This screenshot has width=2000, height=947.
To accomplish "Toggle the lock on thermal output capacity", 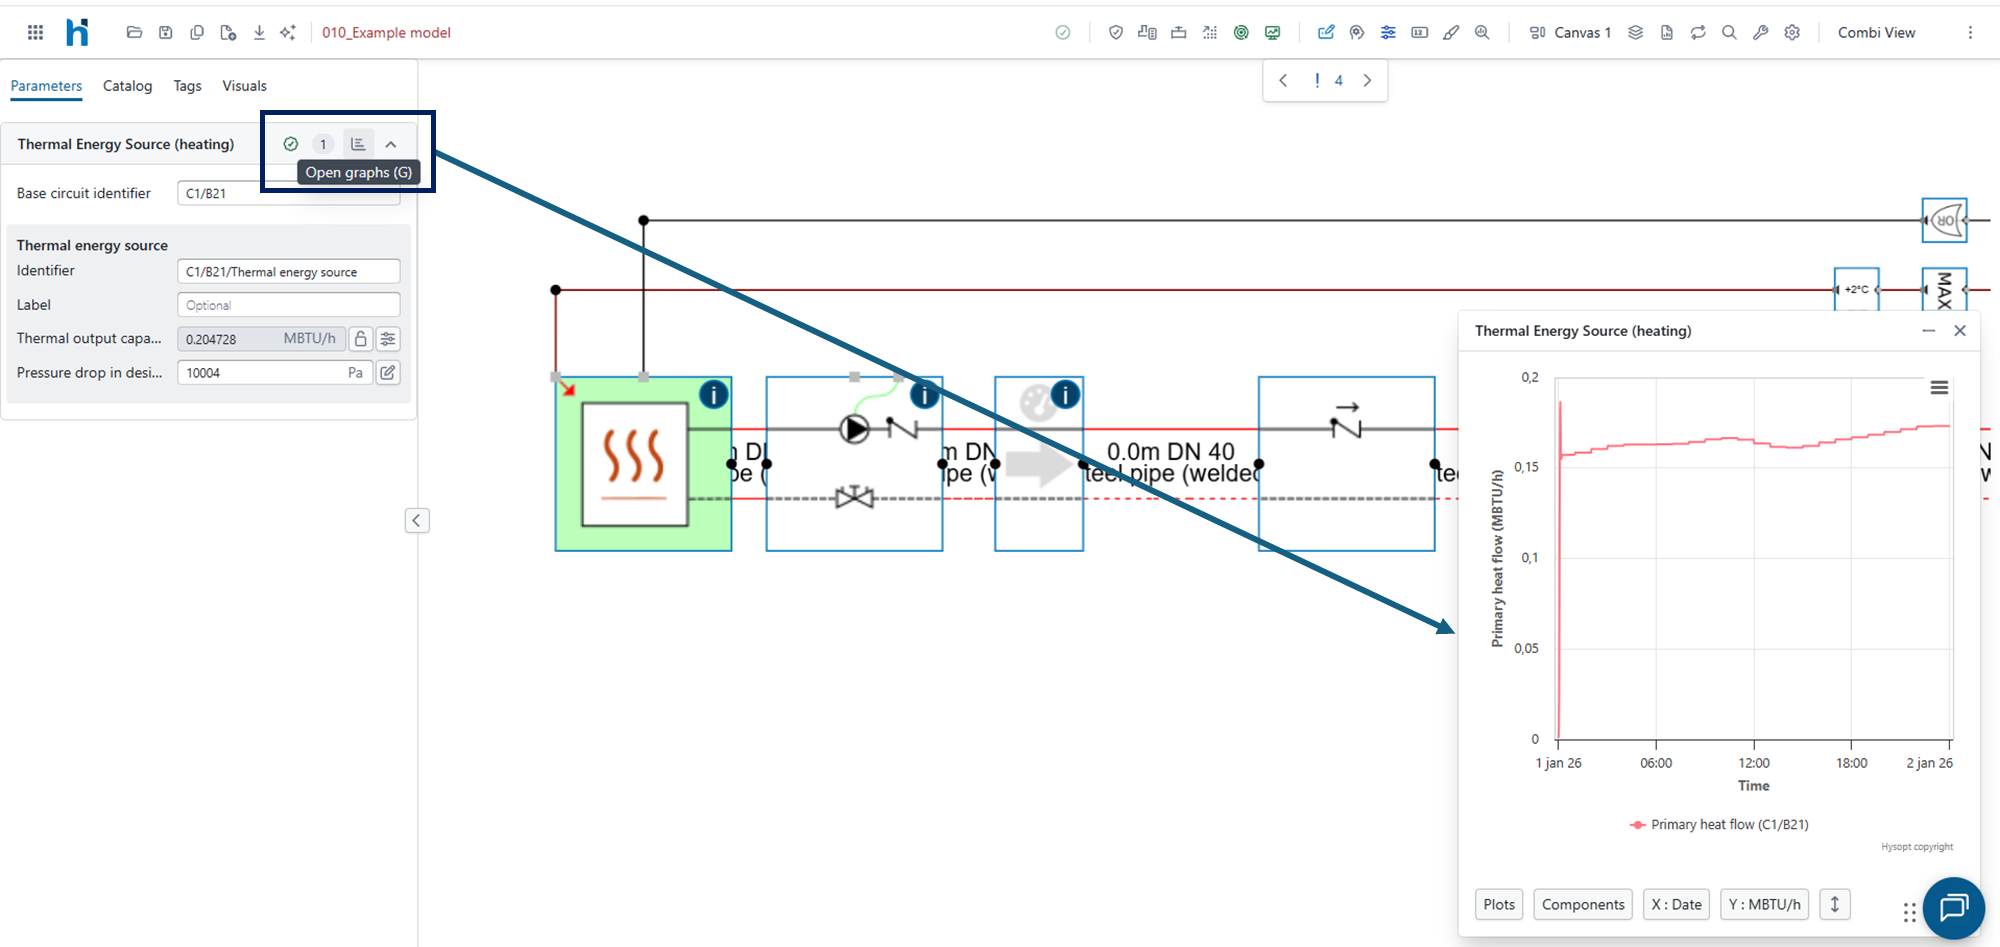I will pos(361,339).
